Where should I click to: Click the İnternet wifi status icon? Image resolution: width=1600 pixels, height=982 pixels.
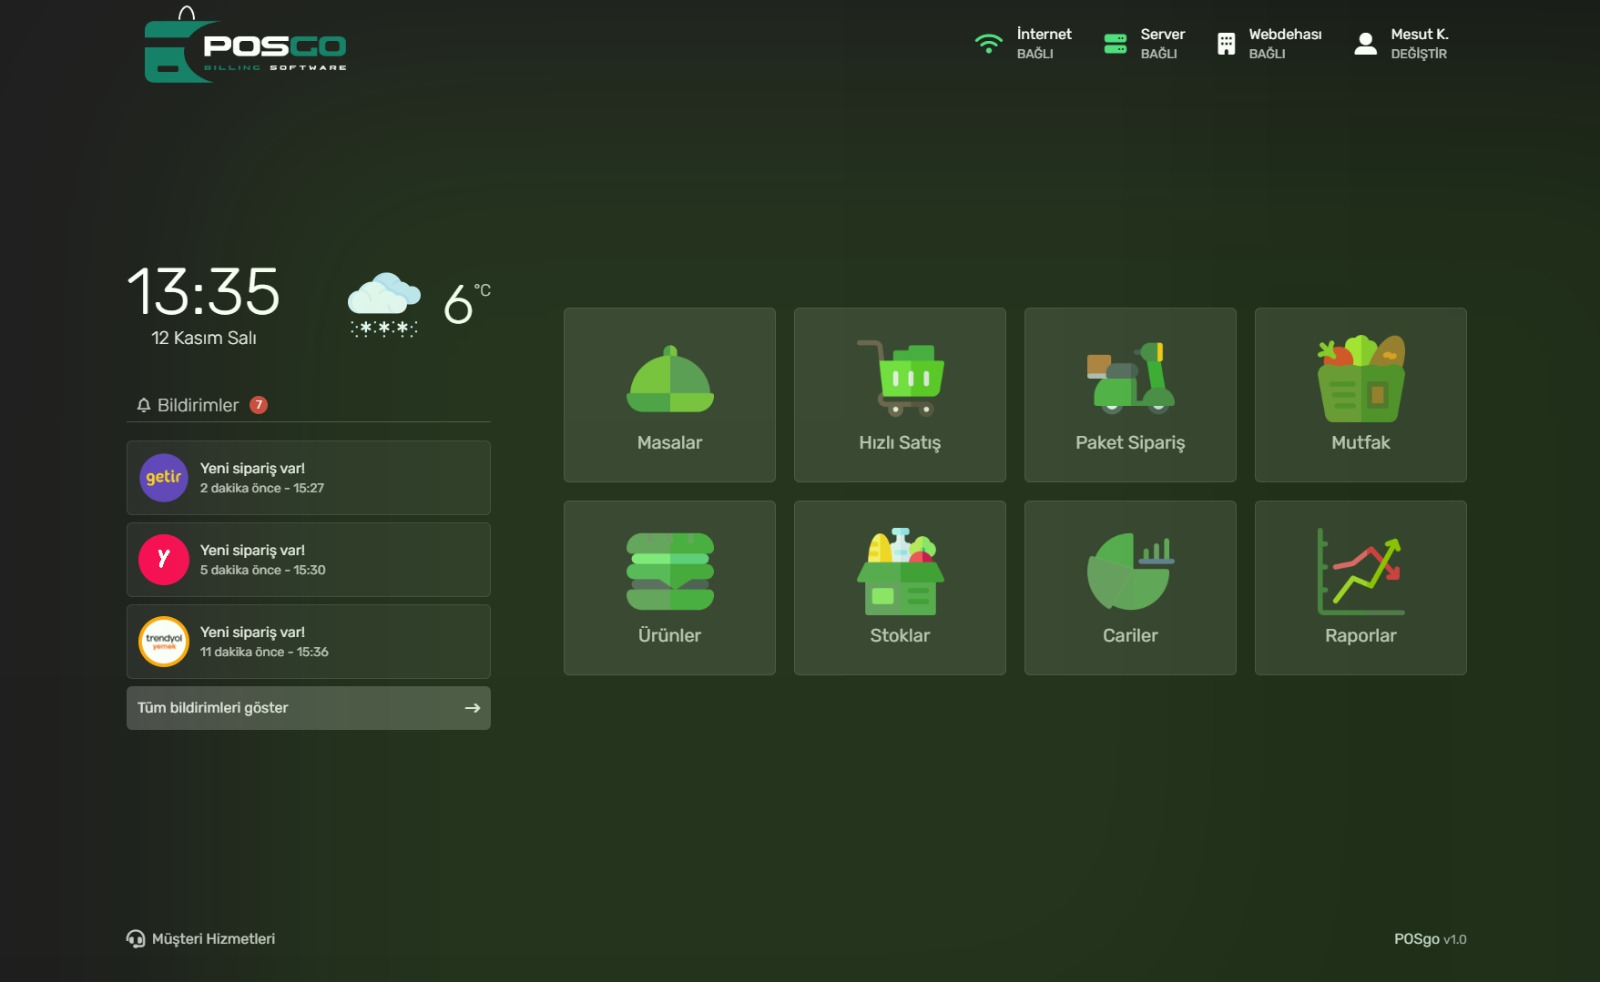coord(988,44)
